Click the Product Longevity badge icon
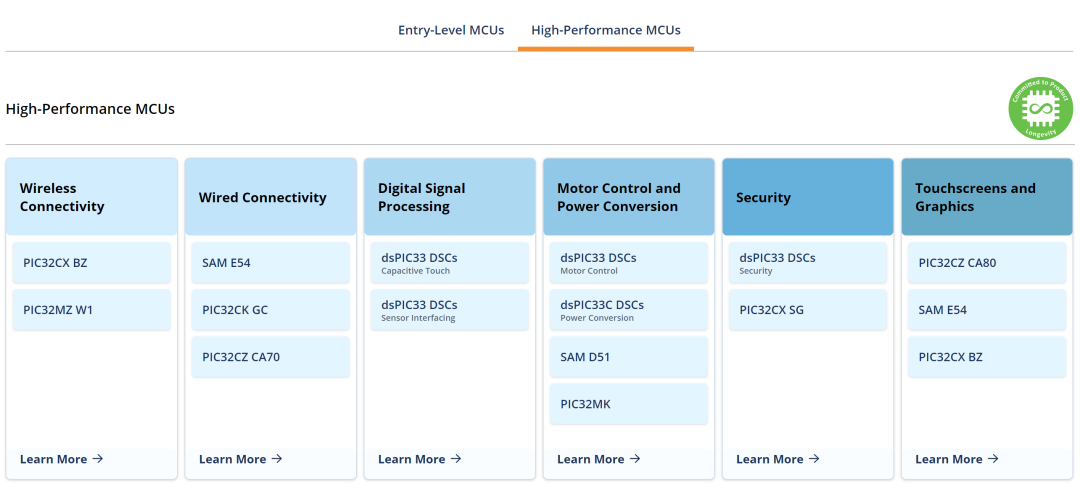This screenshot has width=1080, height=489. click(x=1040, y=107)
